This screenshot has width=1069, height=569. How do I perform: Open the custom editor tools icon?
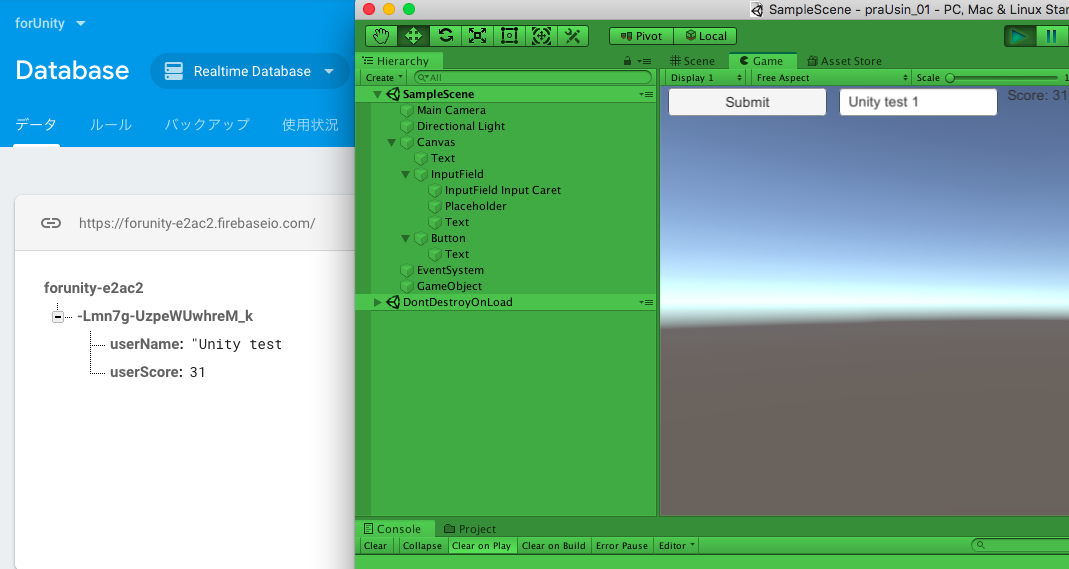pos(573,36)
